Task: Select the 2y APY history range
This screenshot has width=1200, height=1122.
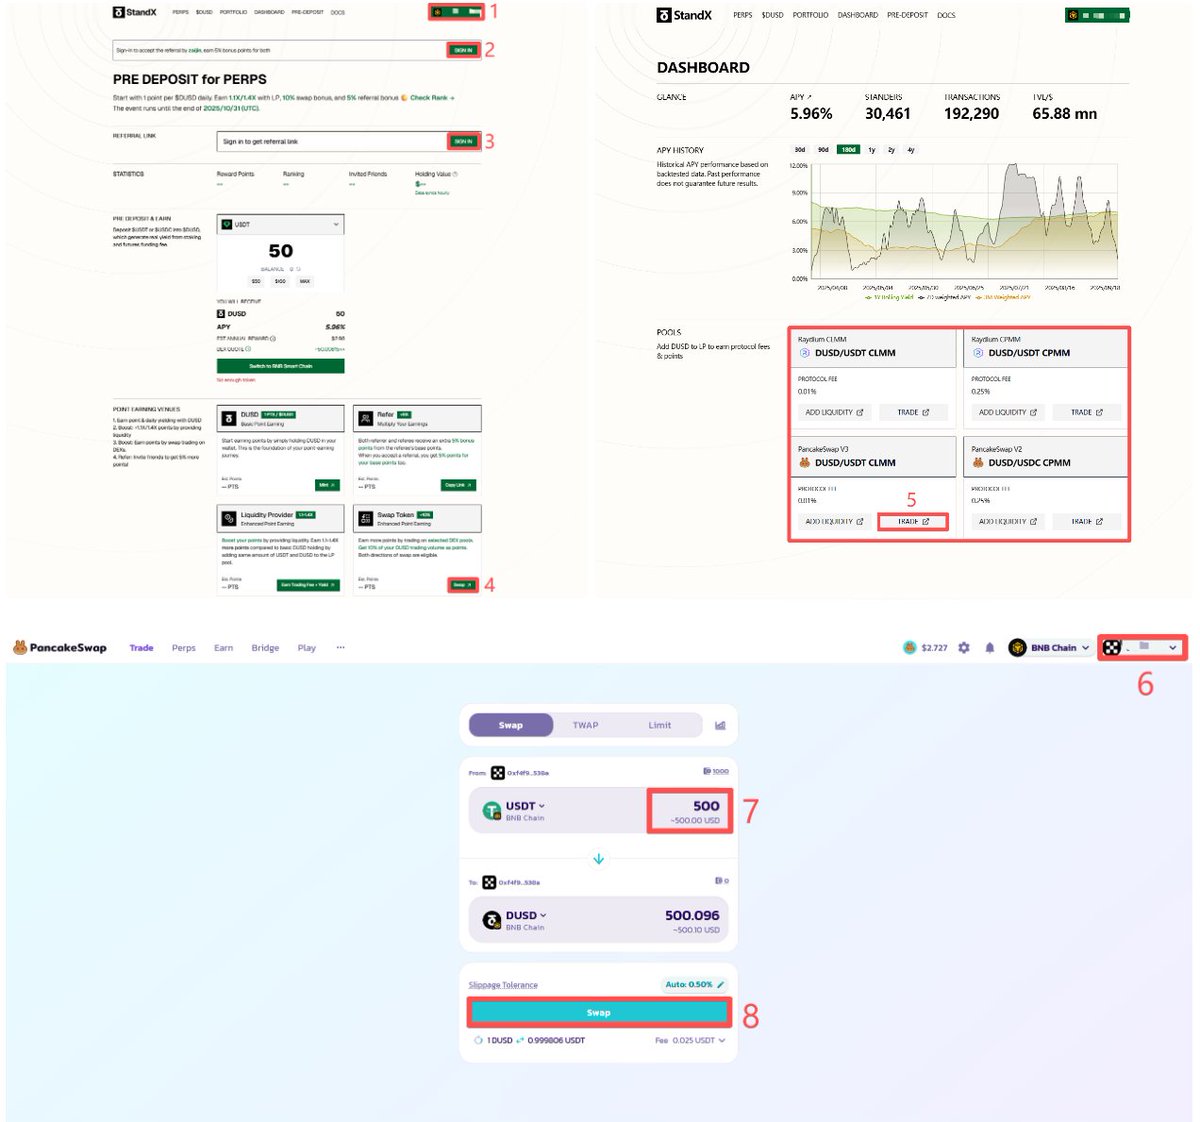Action: (892, 150)
